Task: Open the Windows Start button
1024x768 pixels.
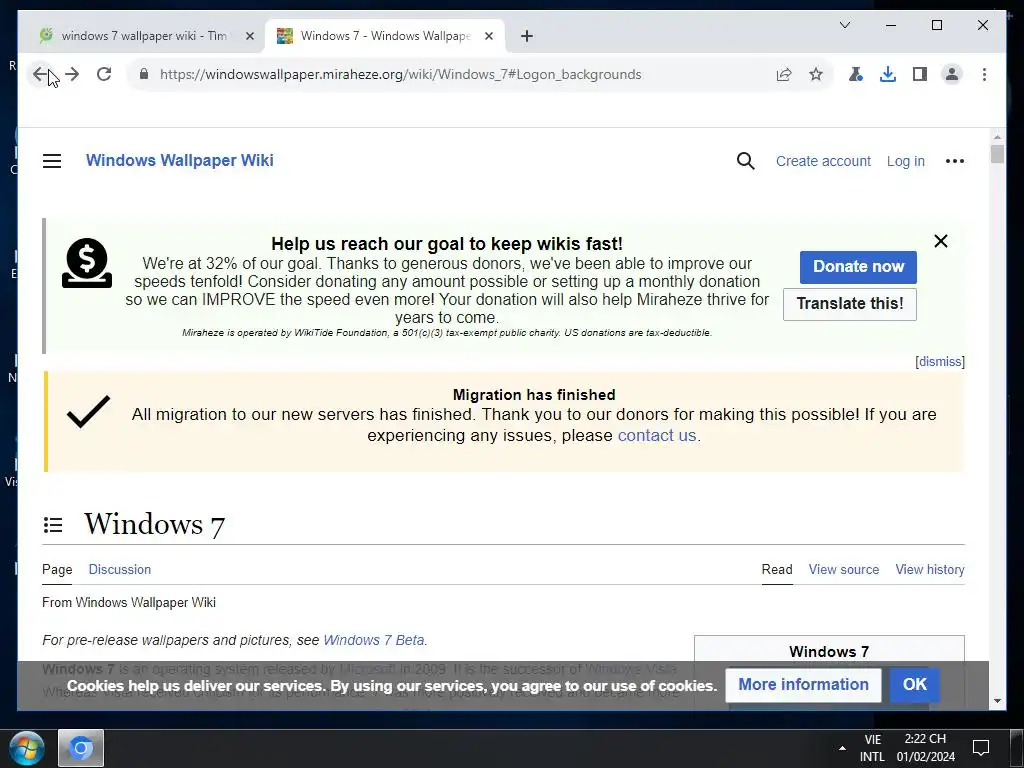Action: pos(27,748)
